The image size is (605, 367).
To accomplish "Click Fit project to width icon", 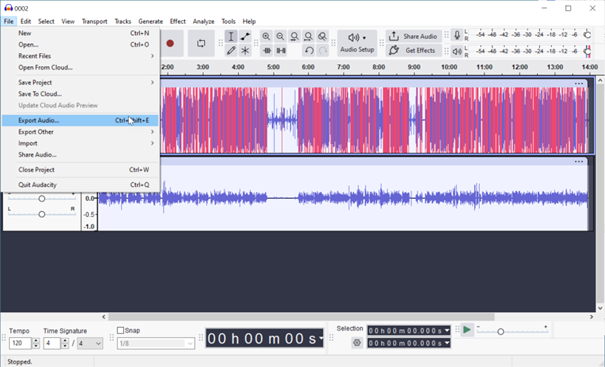I will coord(308,37).
